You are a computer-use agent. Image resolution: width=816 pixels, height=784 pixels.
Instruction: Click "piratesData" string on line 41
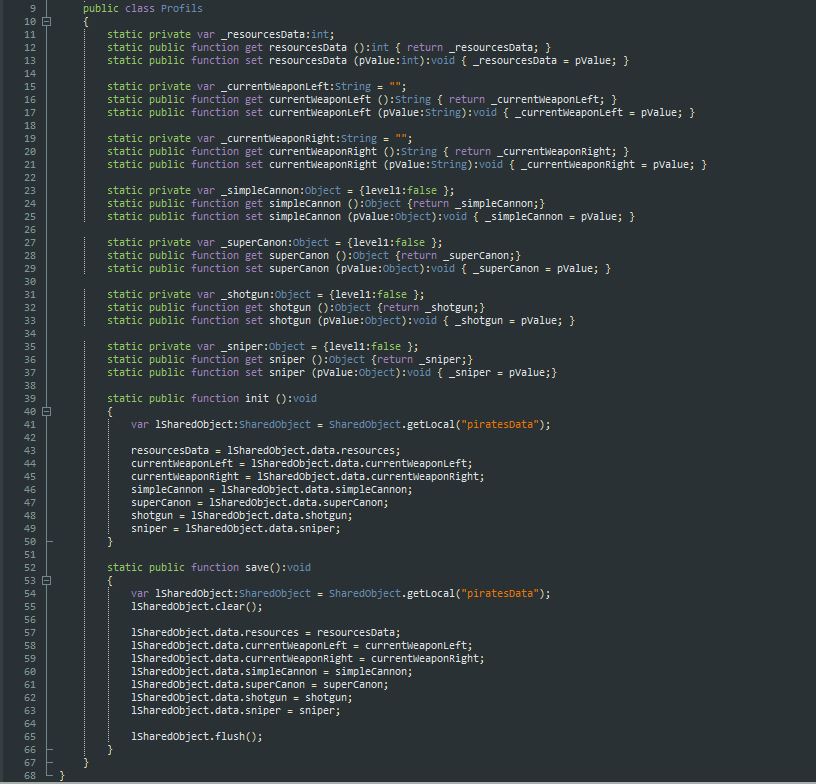[500, 425]
